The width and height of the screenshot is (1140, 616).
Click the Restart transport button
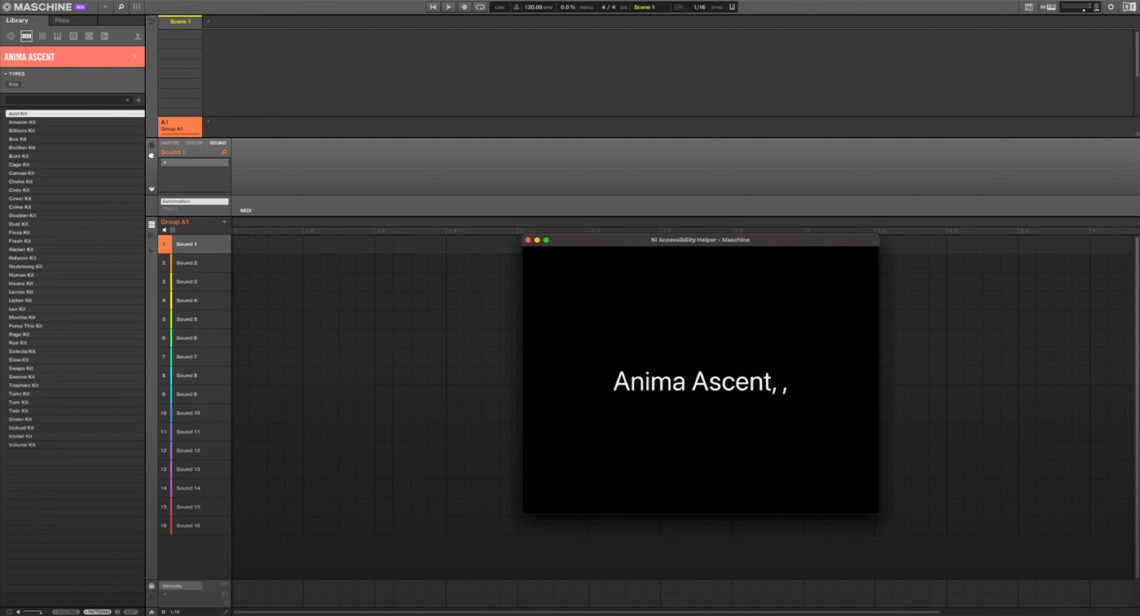click(x=433, y=7)
